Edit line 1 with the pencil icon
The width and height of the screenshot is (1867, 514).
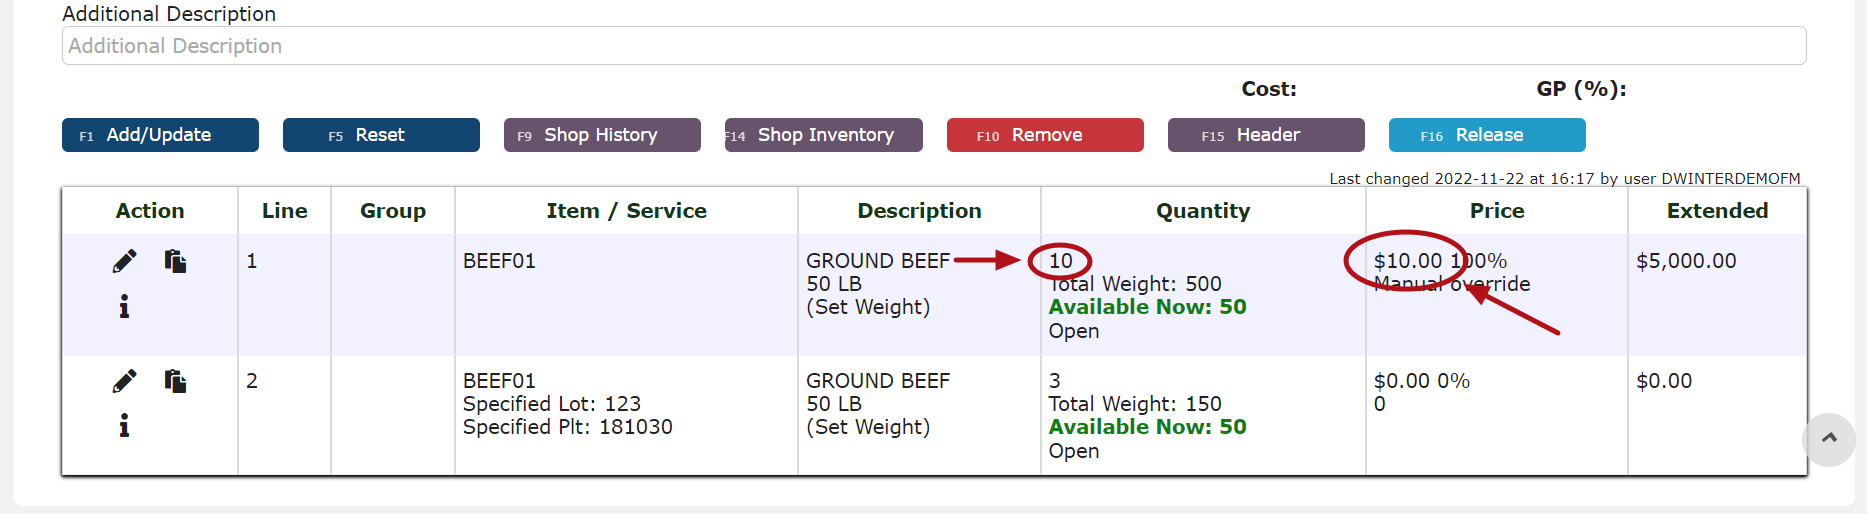tap(124, 262)
